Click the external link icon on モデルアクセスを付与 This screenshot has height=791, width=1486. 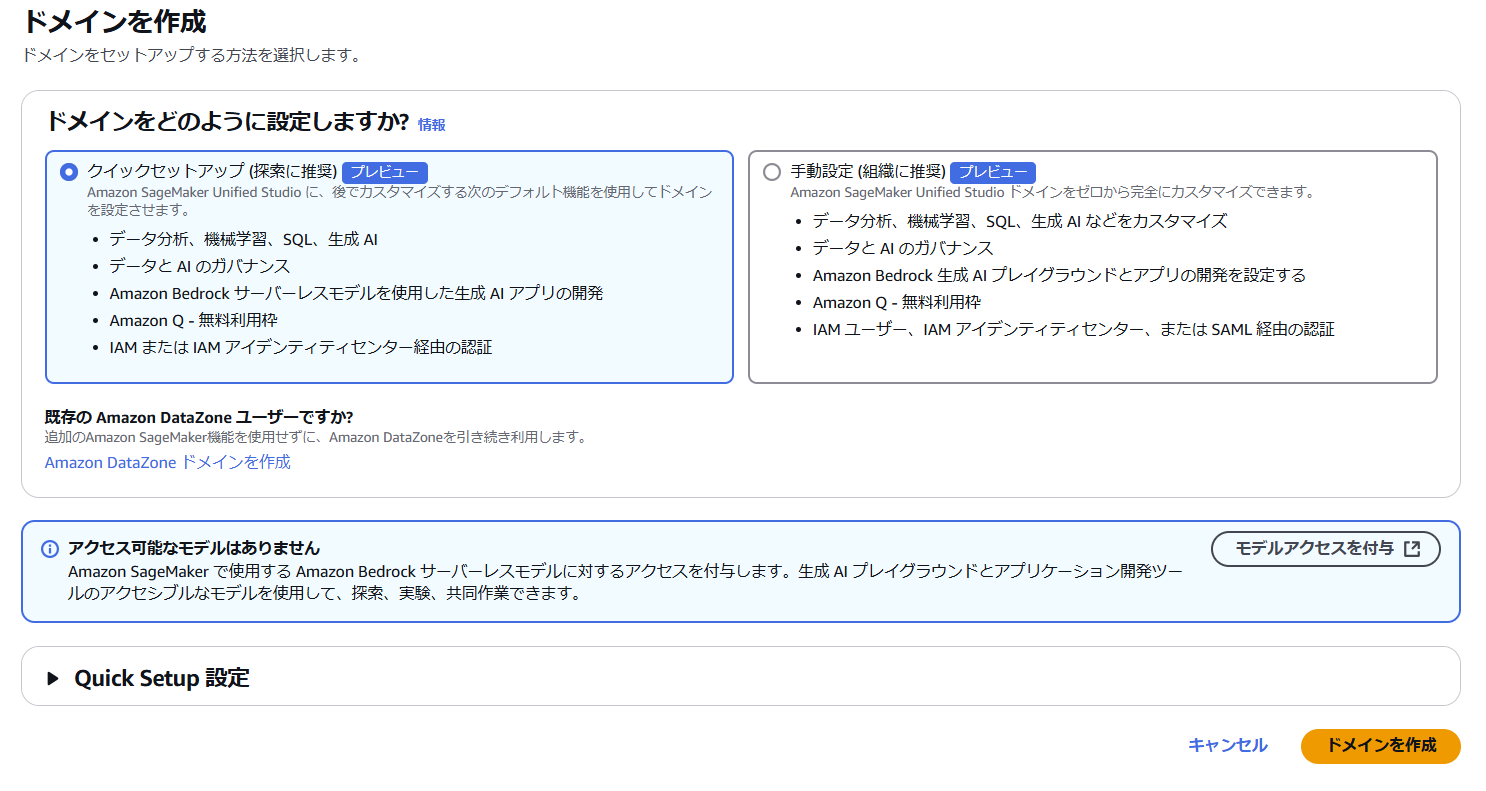[x=1412, y=549]
